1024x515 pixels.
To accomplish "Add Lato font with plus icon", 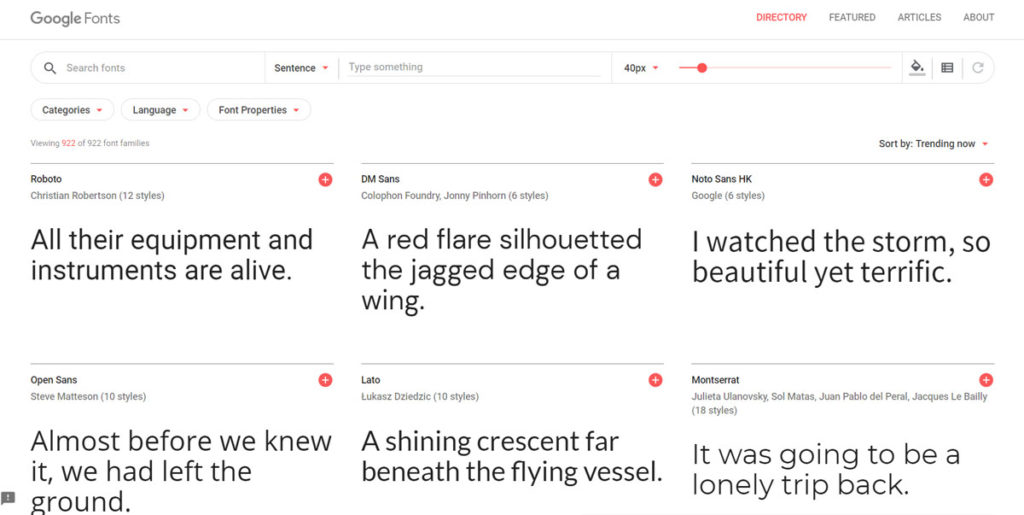I will (x=655, y=380).
